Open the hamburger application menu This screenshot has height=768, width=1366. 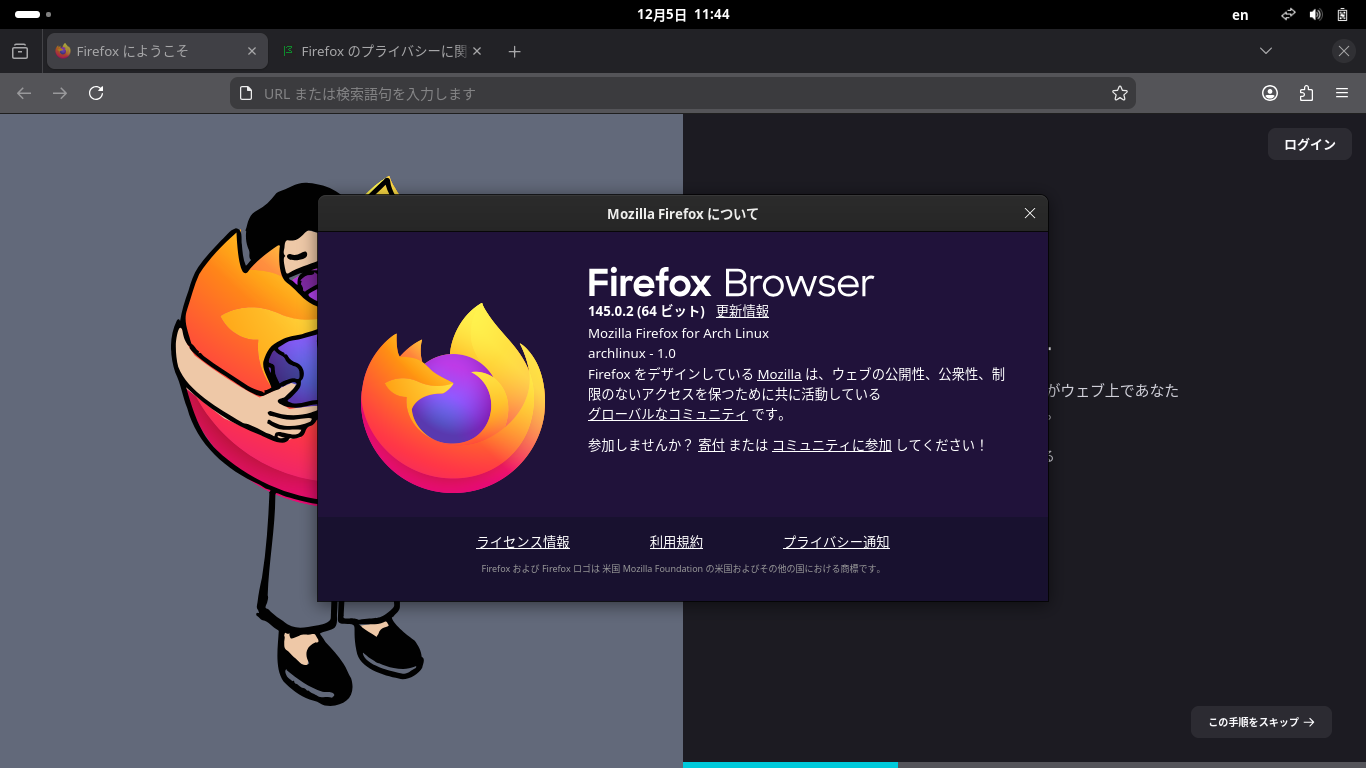tap(1342, 93)
